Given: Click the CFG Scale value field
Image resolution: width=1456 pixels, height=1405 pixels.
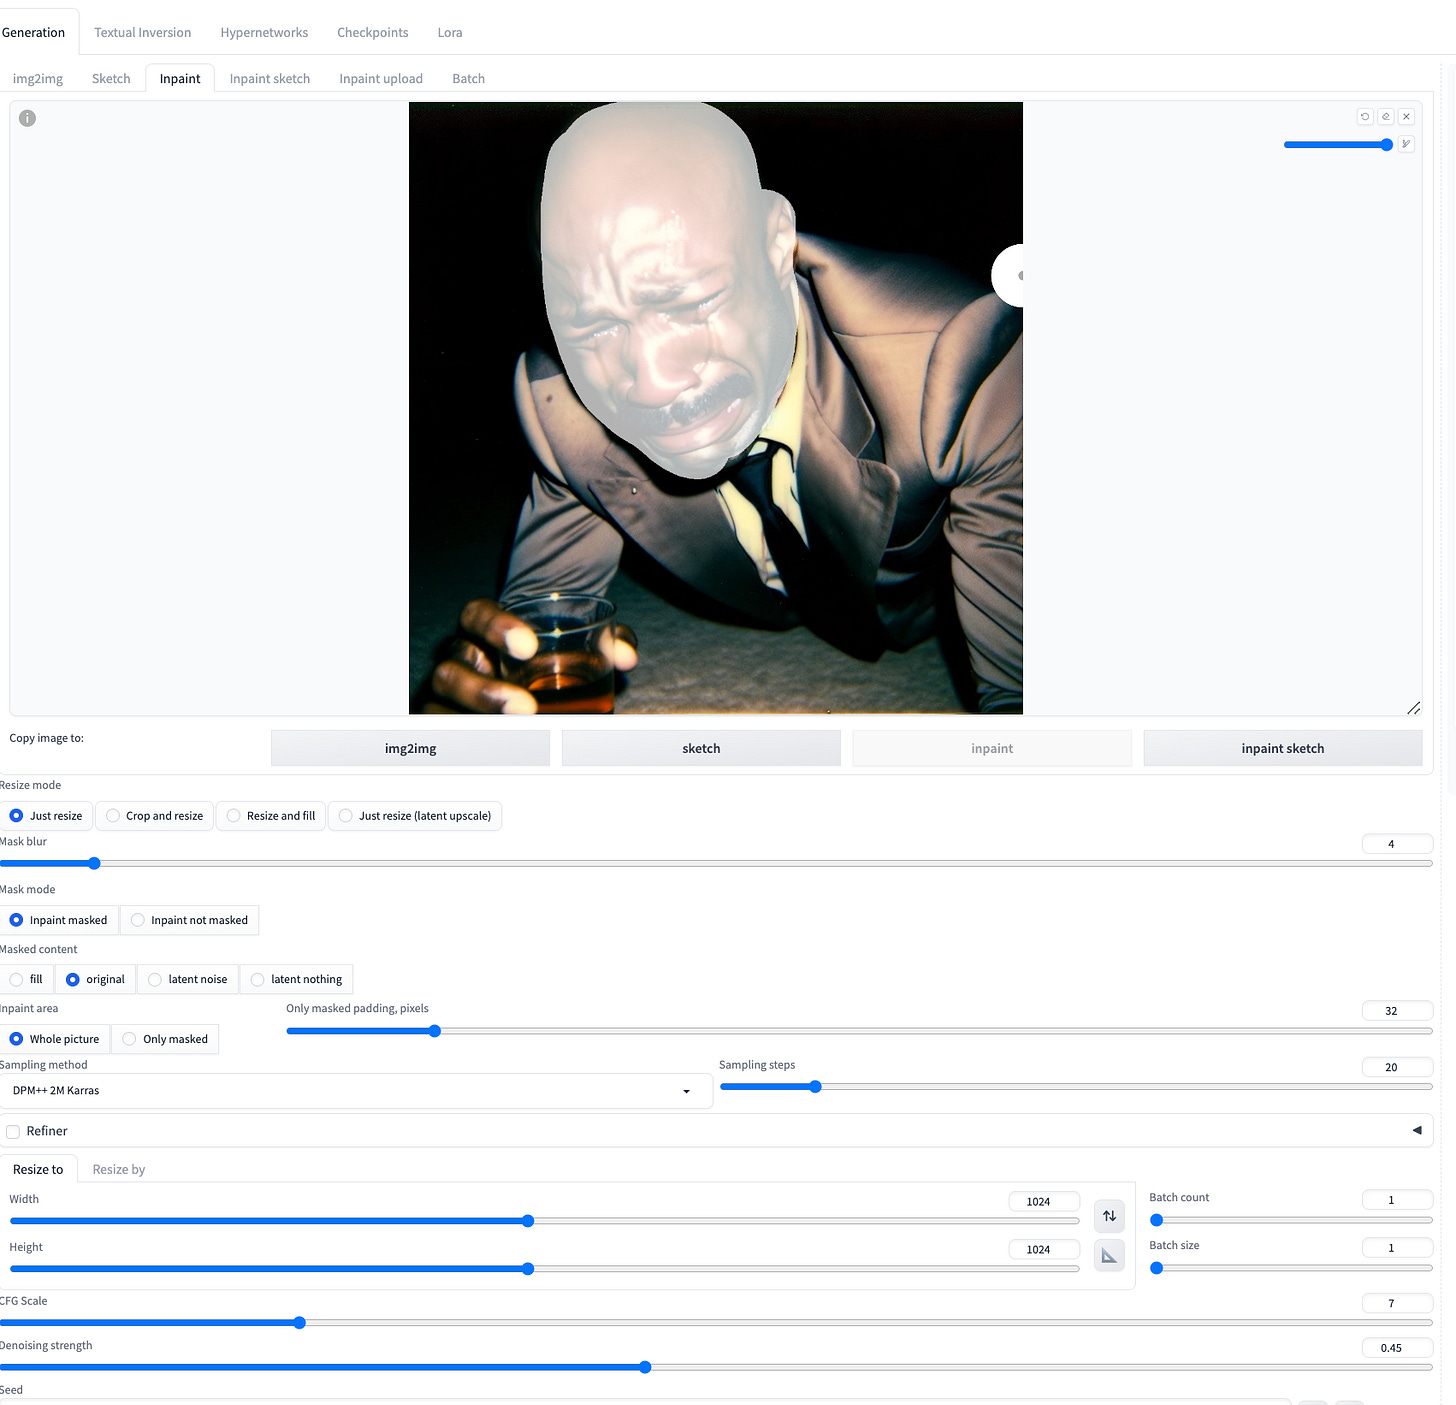Looking at the screenshot, I should coord(1397,1303).
